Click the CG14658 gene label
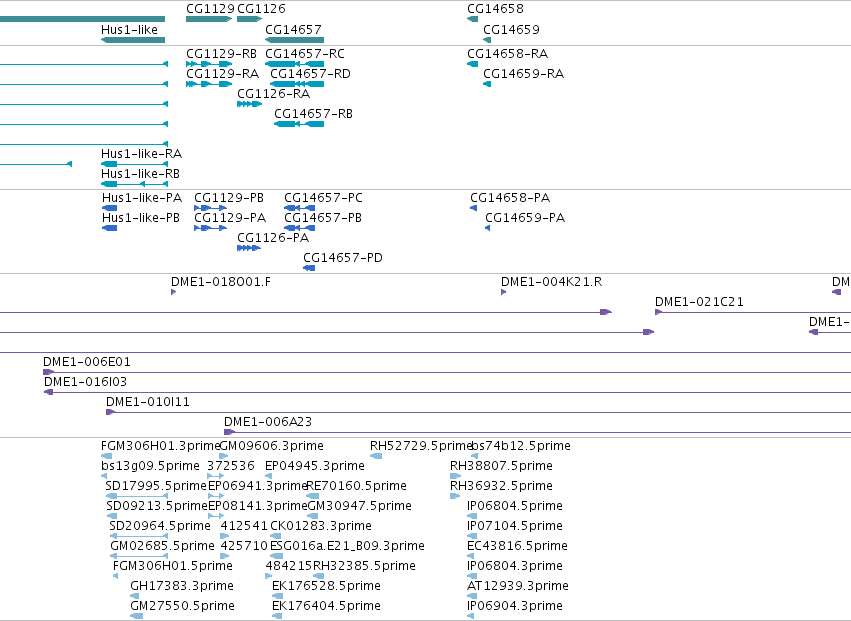Screen dimensions: 851x621 tap(496, 9)
